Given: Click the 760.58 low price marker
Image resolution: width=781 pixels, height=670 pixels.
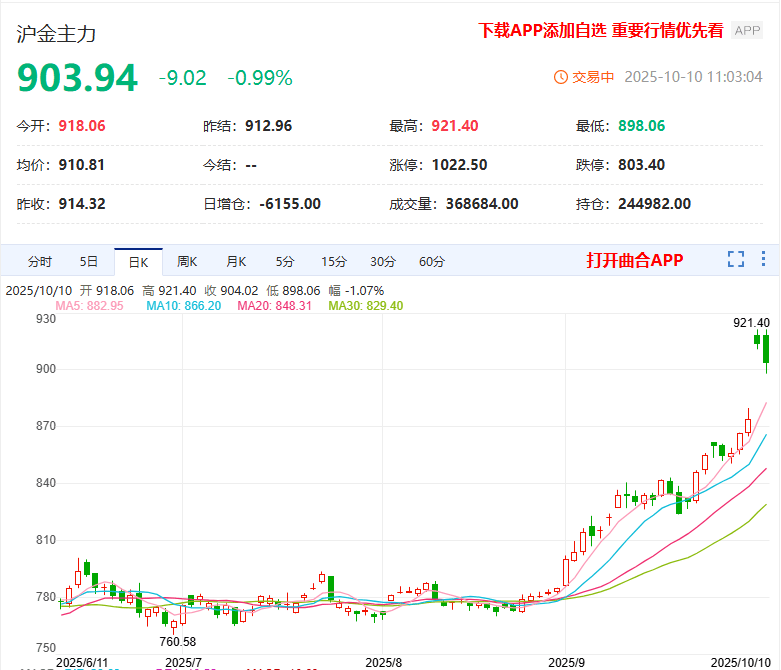Looking at the screenshot, I should click(177, 641).
